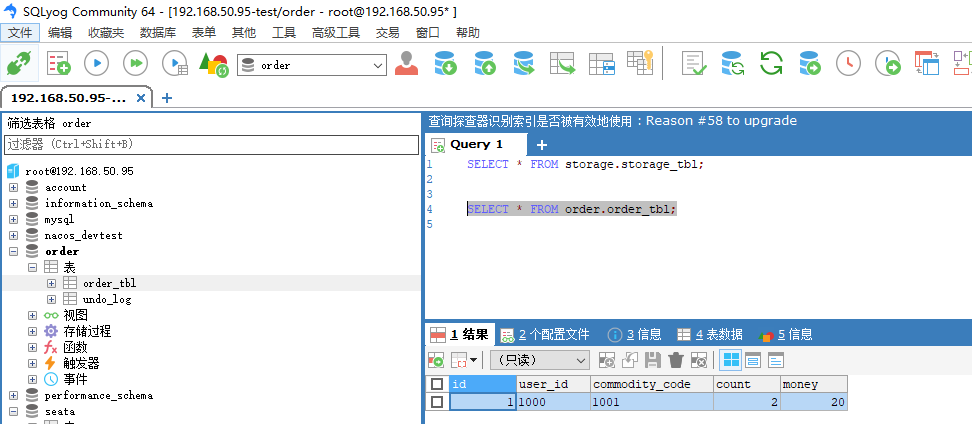972x424 pixels.
Task: Open the clock scheduler icon
Action: (x=848, y=63)
